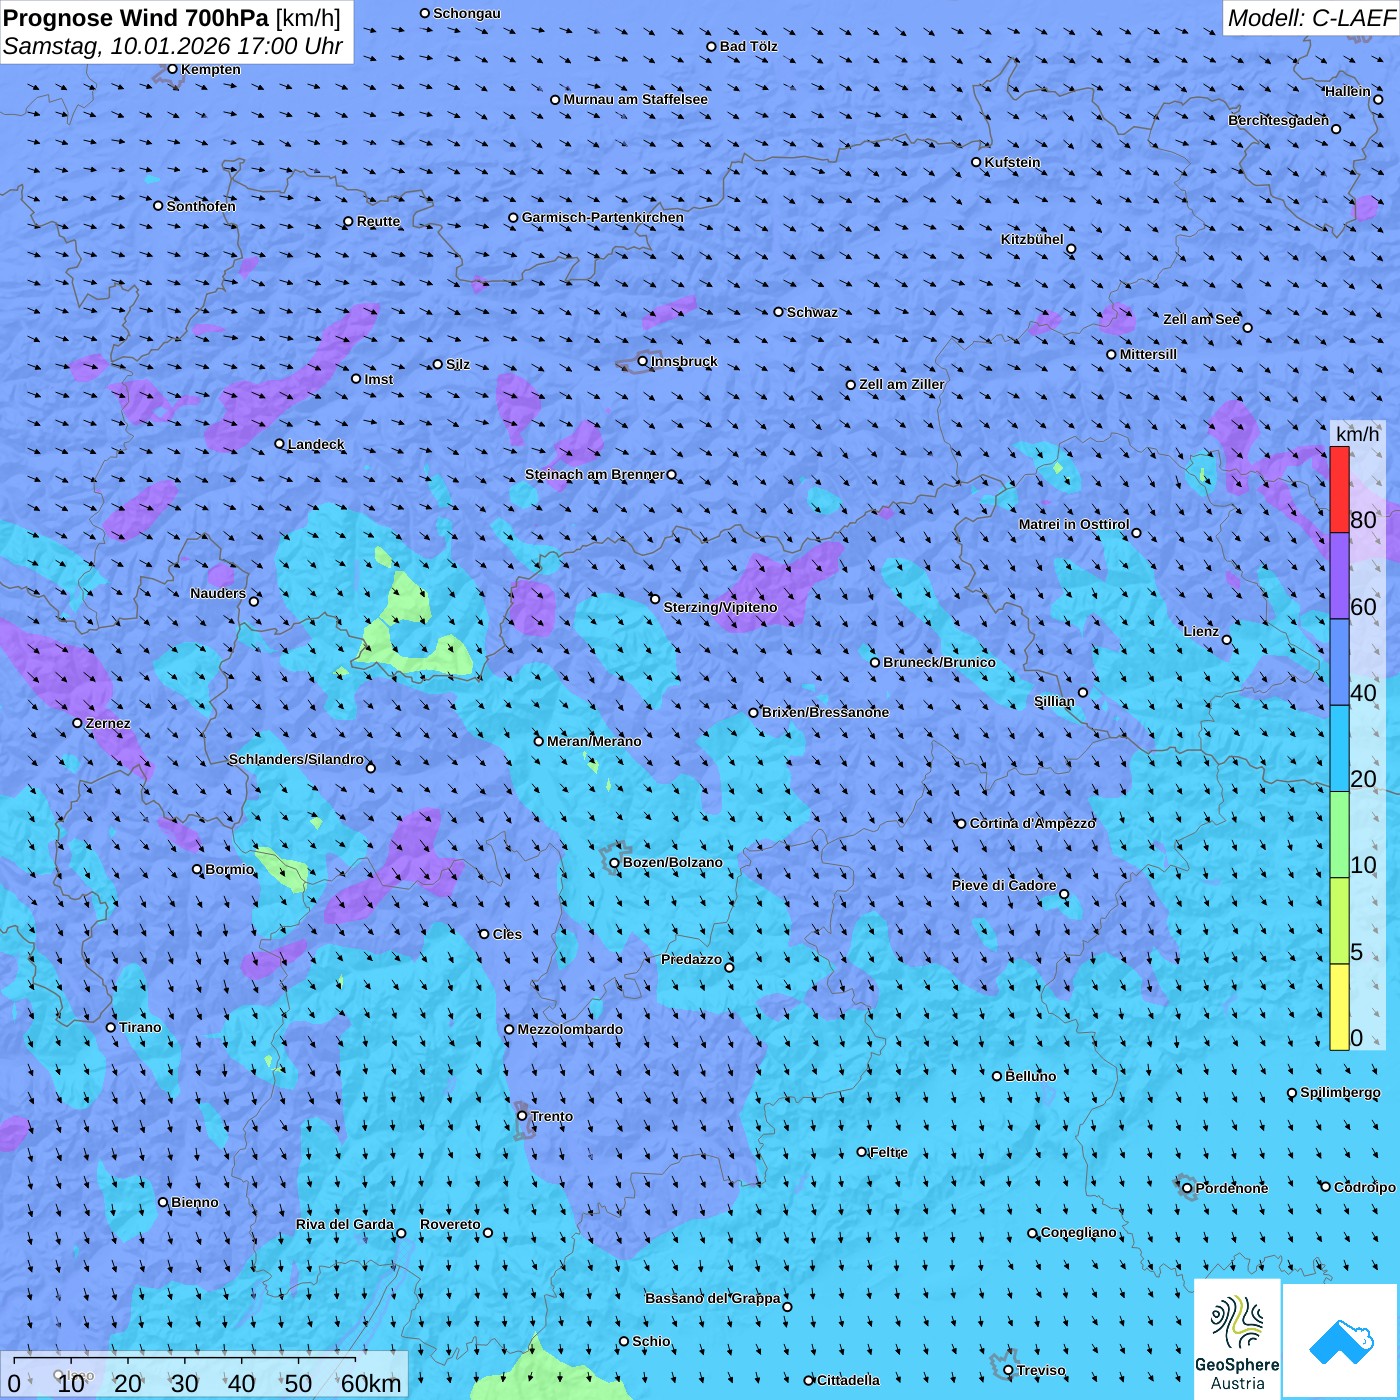The height and width of the screenshot is (1400, 1400).
Task: Click the Pieve di Cadore label
Action: point(1004,885)
